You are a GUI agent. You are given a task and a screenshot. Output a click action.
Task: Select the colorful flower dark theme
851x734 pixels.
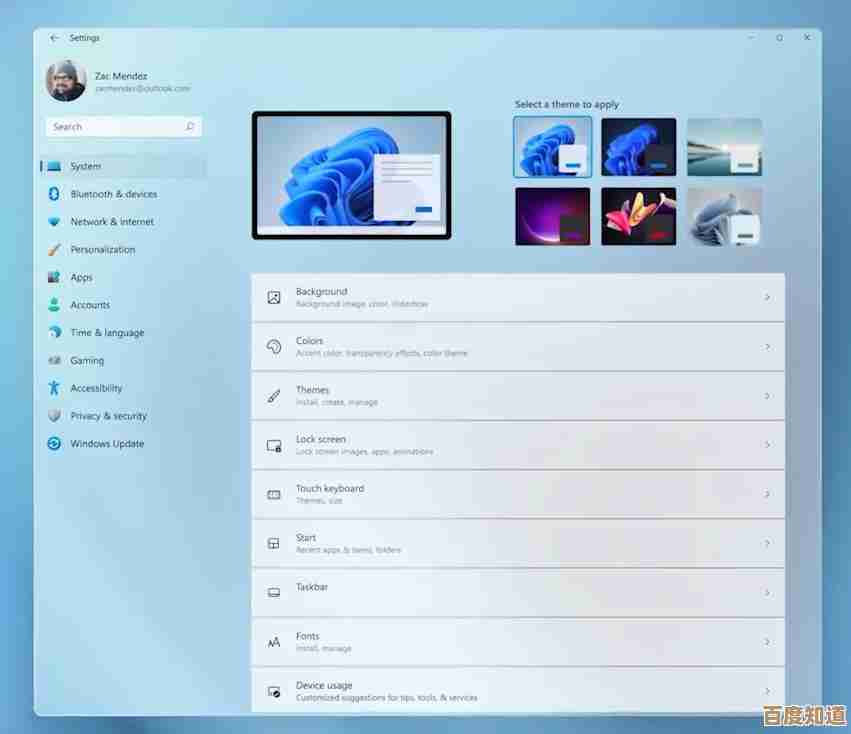638,216
